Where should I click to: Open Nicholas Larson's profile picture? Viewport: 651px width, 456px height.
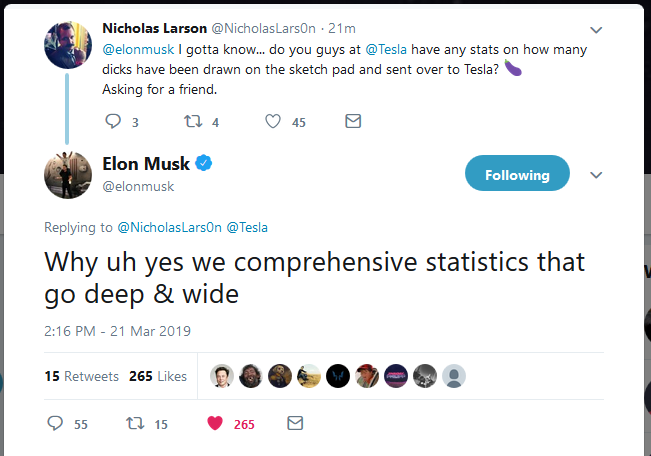click(x=68, y=45)
